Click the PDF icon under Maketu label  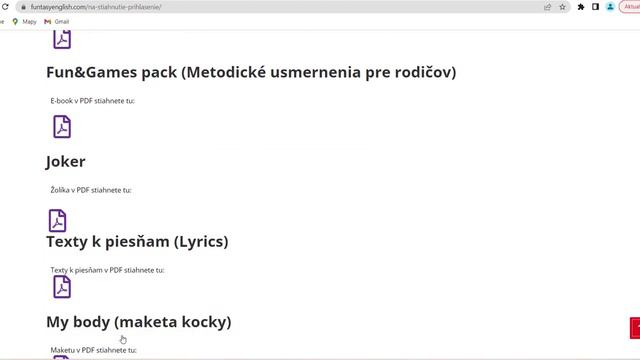[x=62, y=358]
